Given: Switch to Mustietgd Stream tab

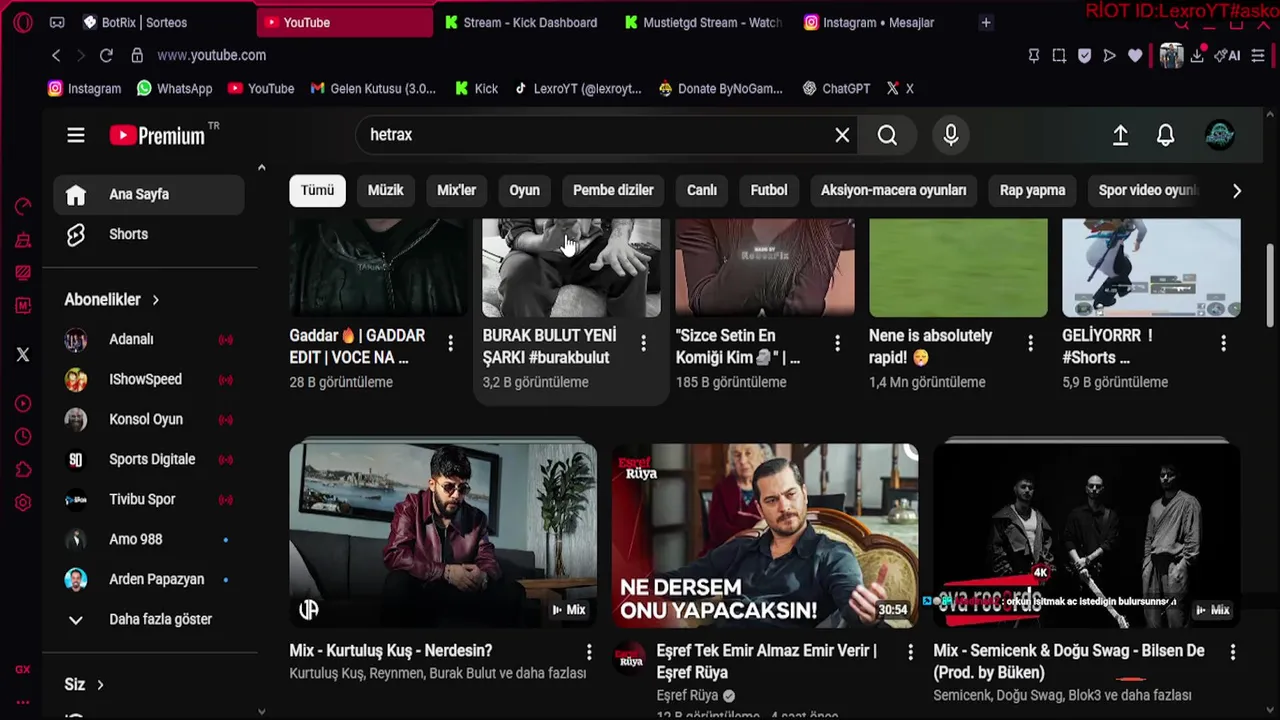Looking at the screenshot, I should (x=703, y=22).
